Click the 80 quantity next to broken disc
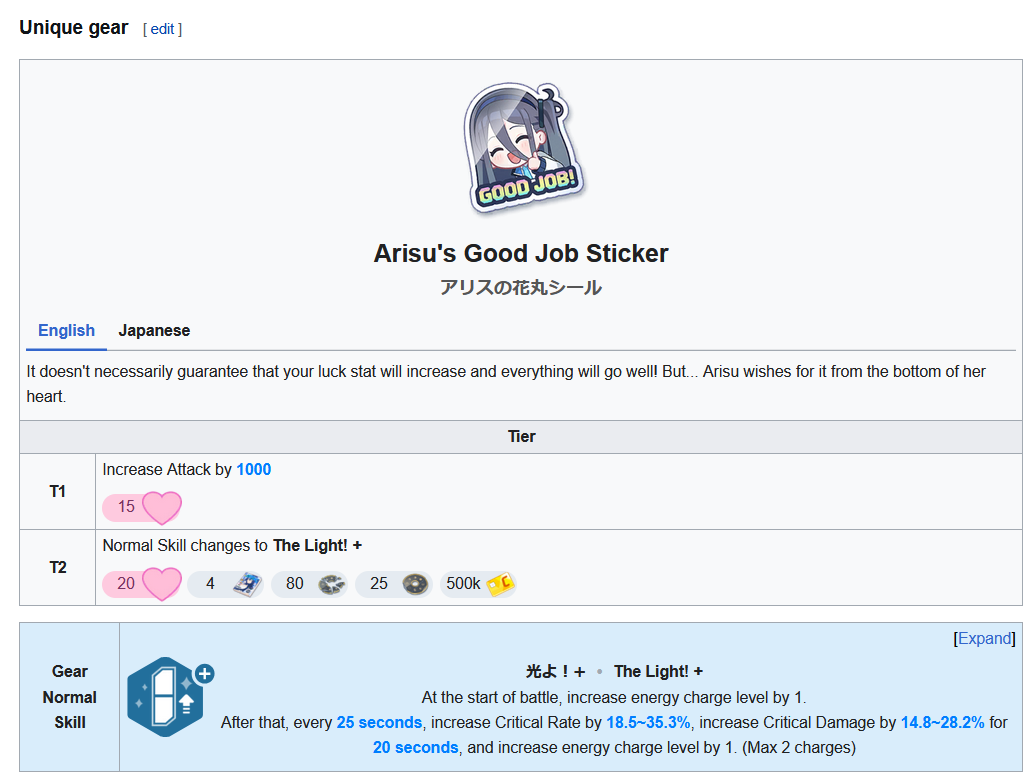This screenshot has width=1033, height=784. pyautogui.click(x=294, y=584)
